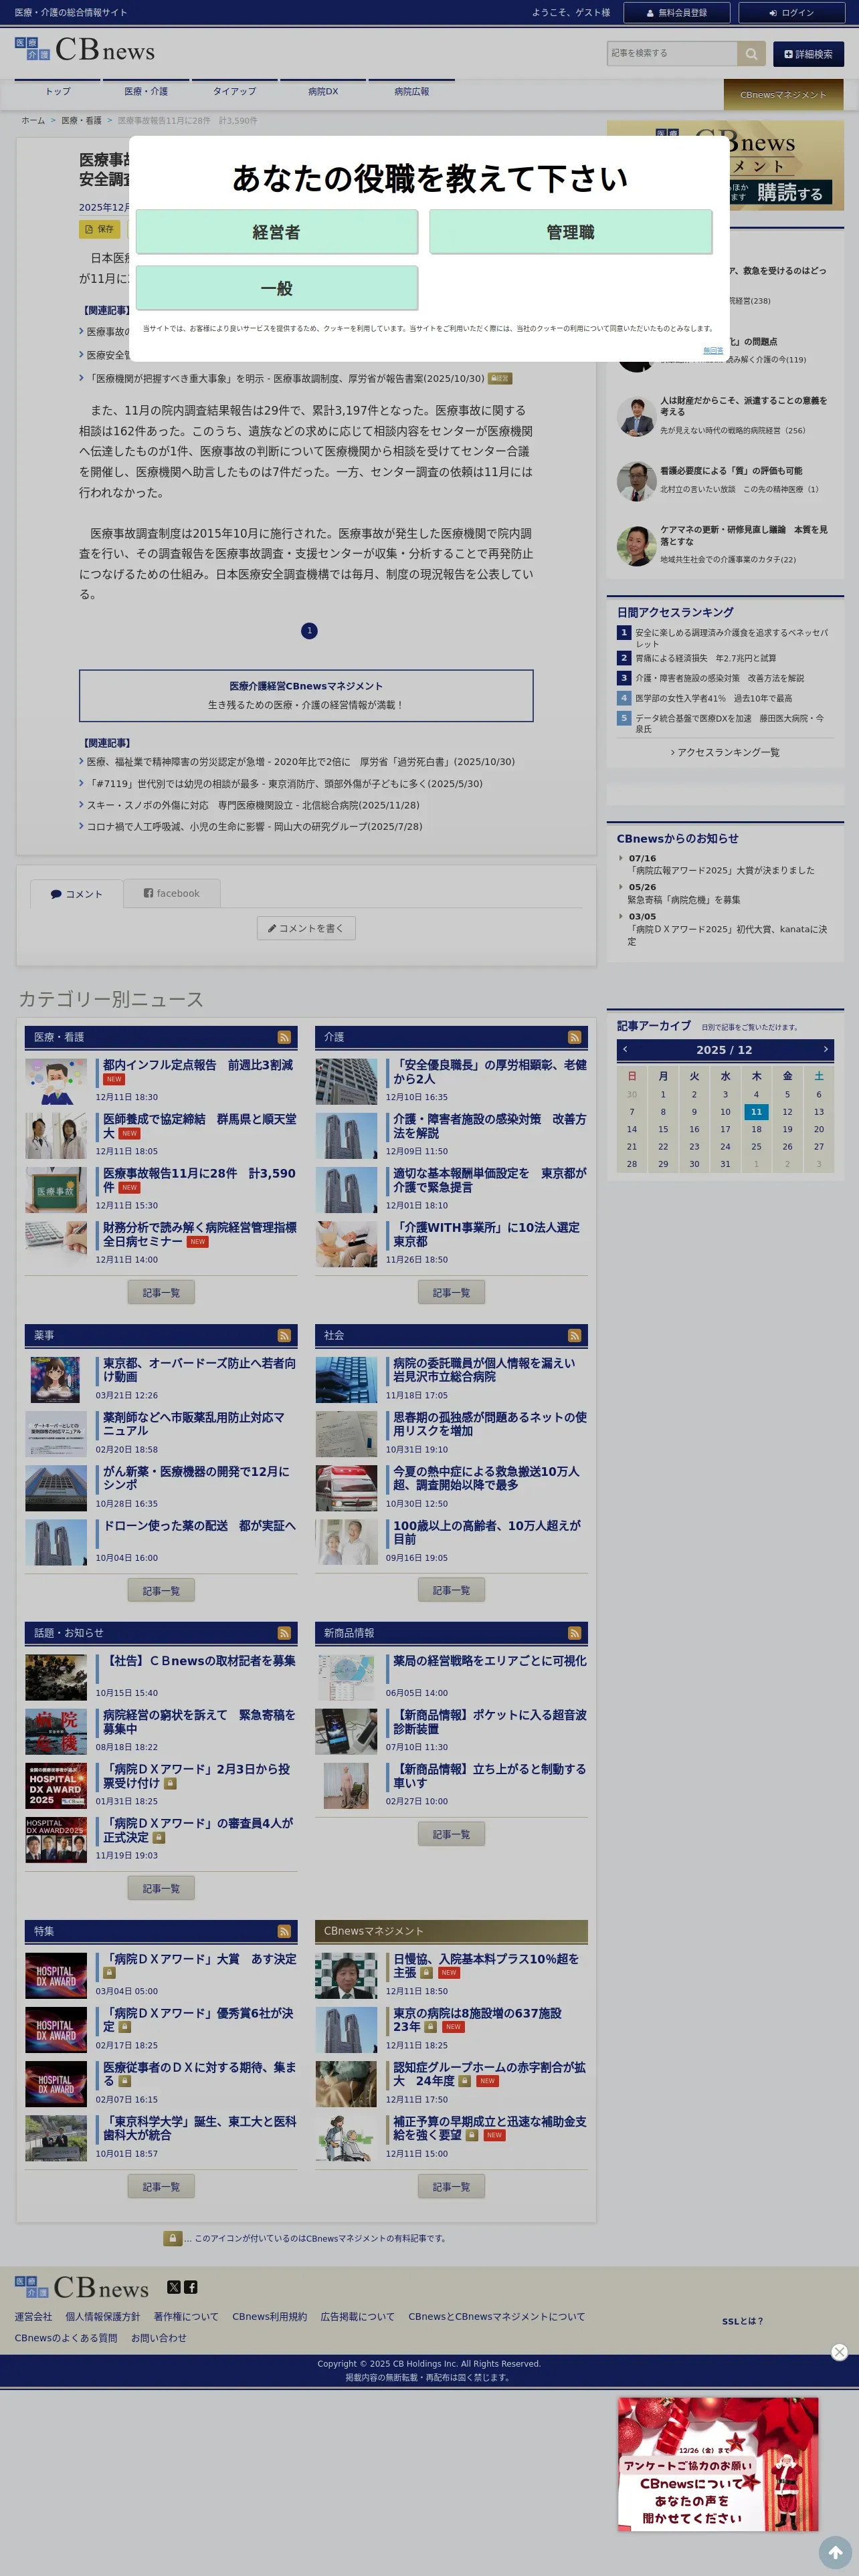Image resolution: width=859 pixels, height=2576 pixels.
Task: Open the トップ navigation tab
Action: coord(58,92)
